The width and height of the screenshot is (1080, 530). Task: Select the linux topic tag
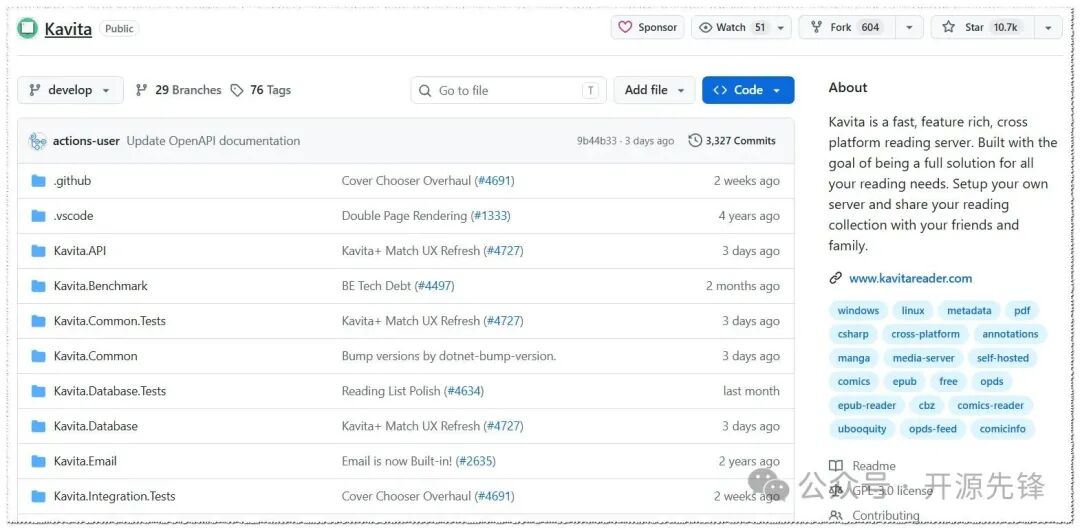tap(913, 311)
